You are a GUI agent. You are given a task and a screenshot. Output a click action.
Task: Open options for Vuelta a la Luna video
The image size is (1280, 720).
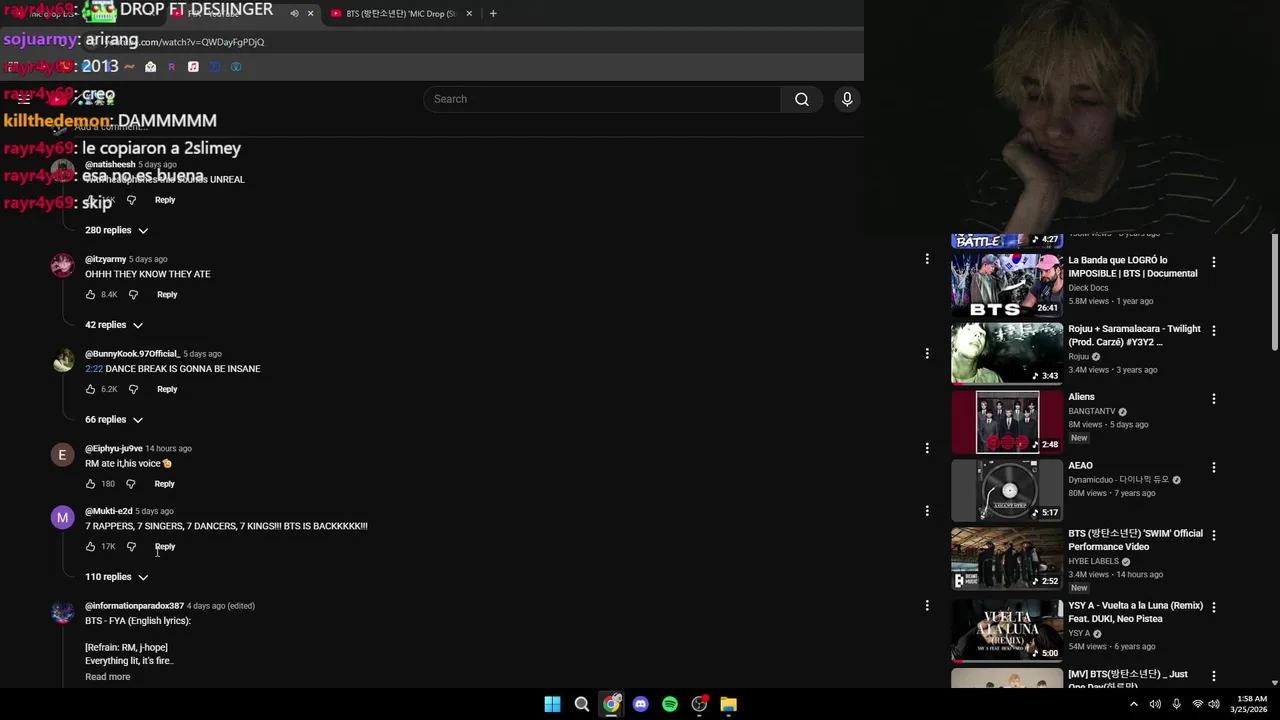[1214, 607]
